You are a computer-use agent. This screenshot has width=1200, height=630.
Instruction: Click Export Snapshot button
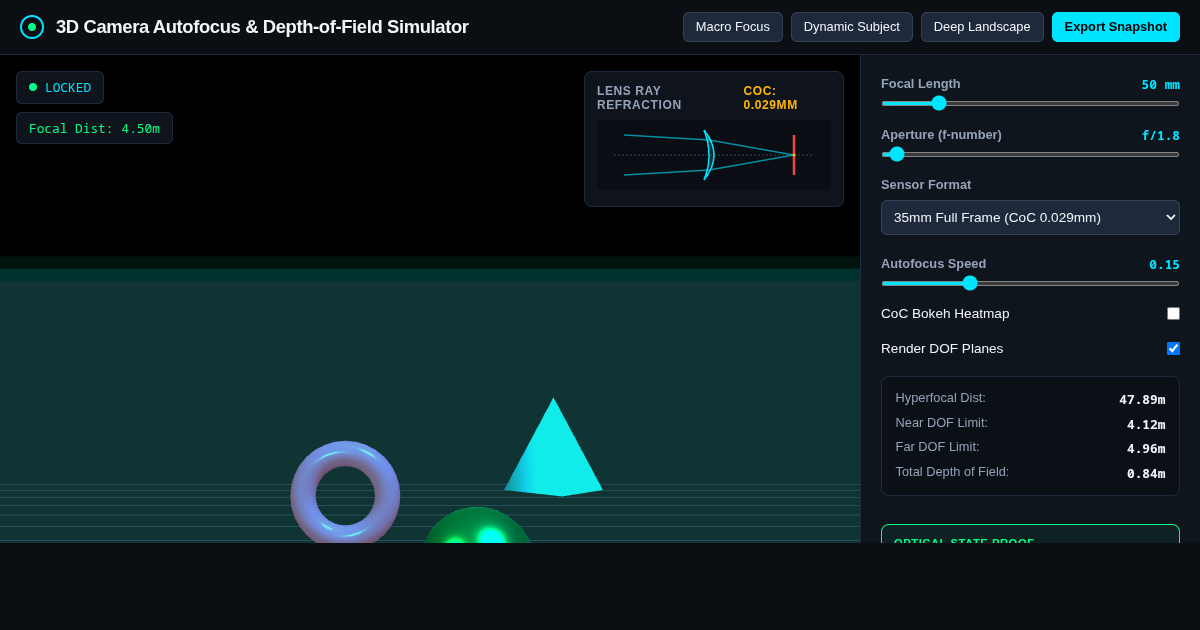click(x=1116, y=27)
